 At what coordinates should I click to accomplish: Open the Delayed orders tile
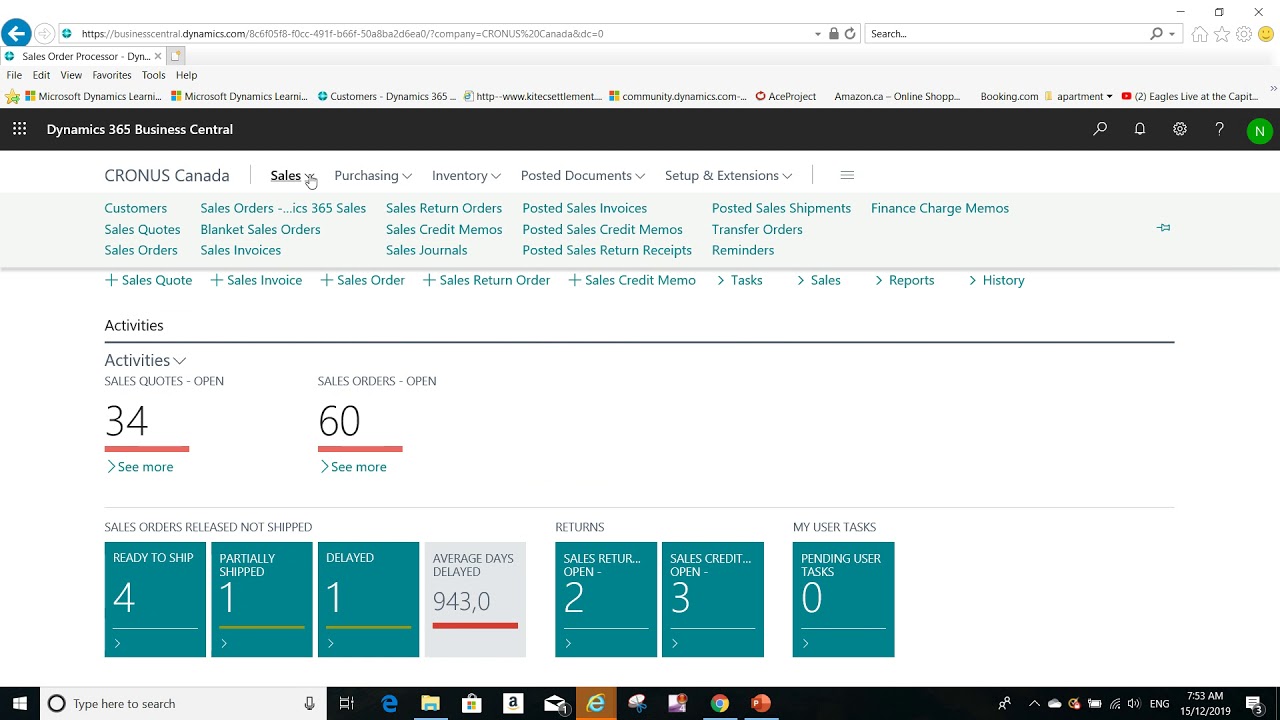click(368, 599)
